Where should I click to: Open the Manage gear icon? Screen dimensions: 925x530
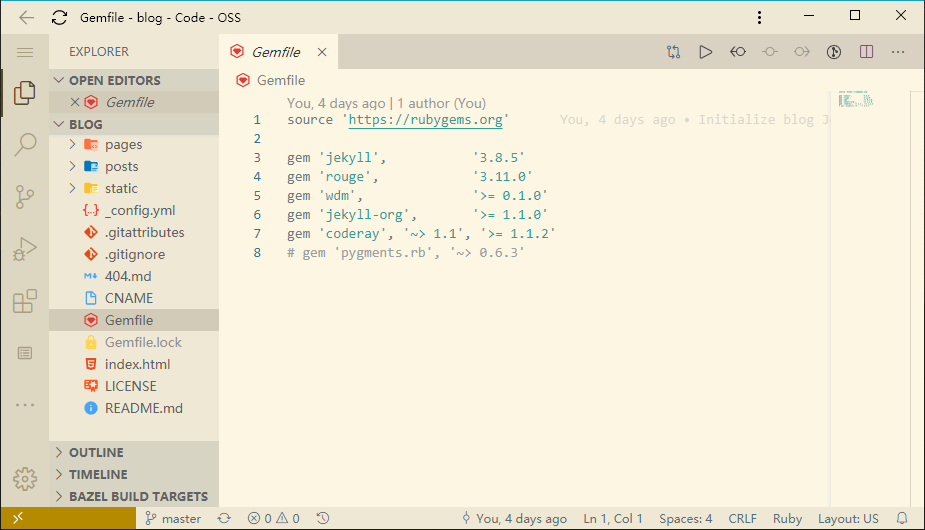click(25, 478)
